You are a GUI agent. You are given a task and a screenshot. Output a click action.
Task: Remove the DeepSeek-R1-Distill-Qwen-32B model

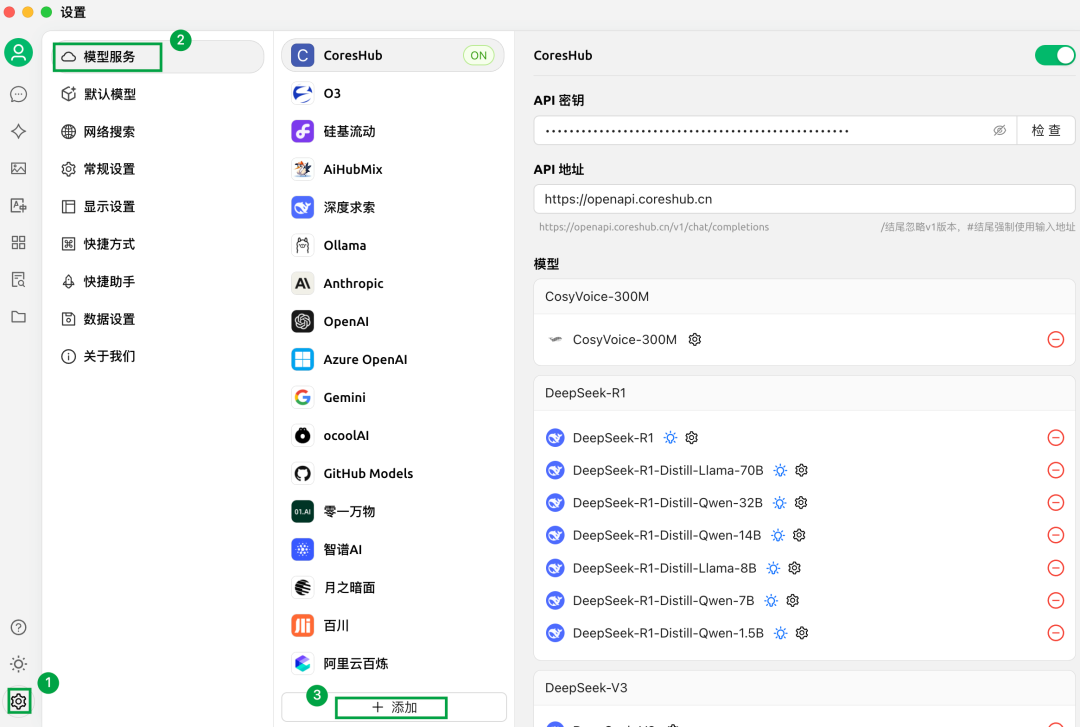(x=1056, y=502)
